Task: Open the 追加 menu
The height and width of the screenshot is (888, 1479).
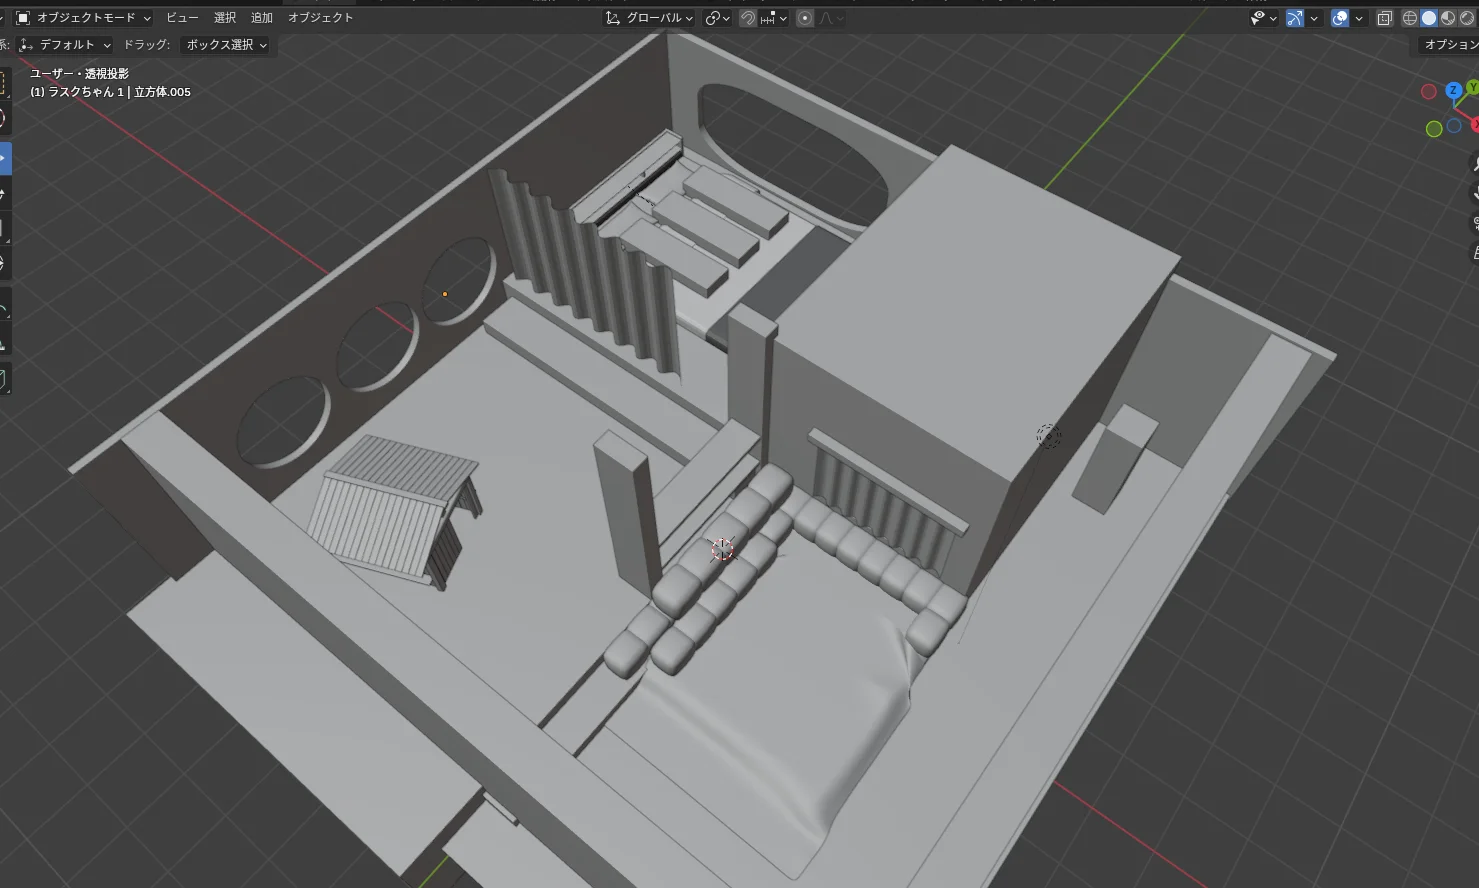Action: click(x=261, y=18)
